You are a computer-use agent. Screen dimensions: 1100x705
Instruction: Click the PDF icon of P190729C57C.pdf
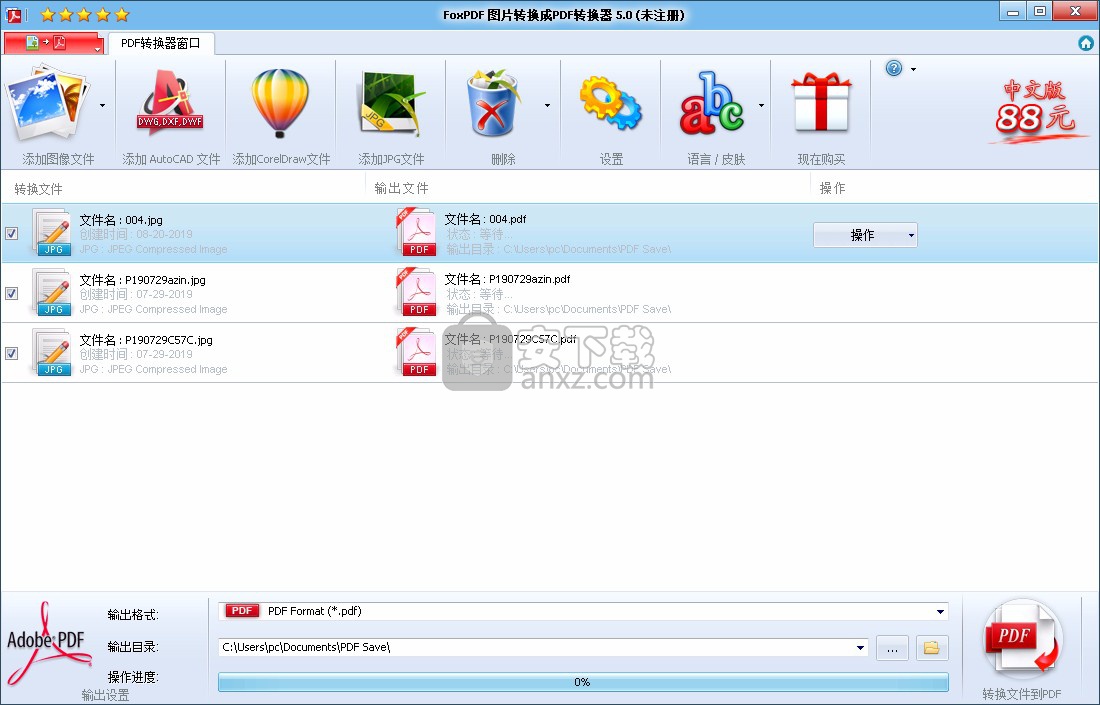click(x=417, y=352)
